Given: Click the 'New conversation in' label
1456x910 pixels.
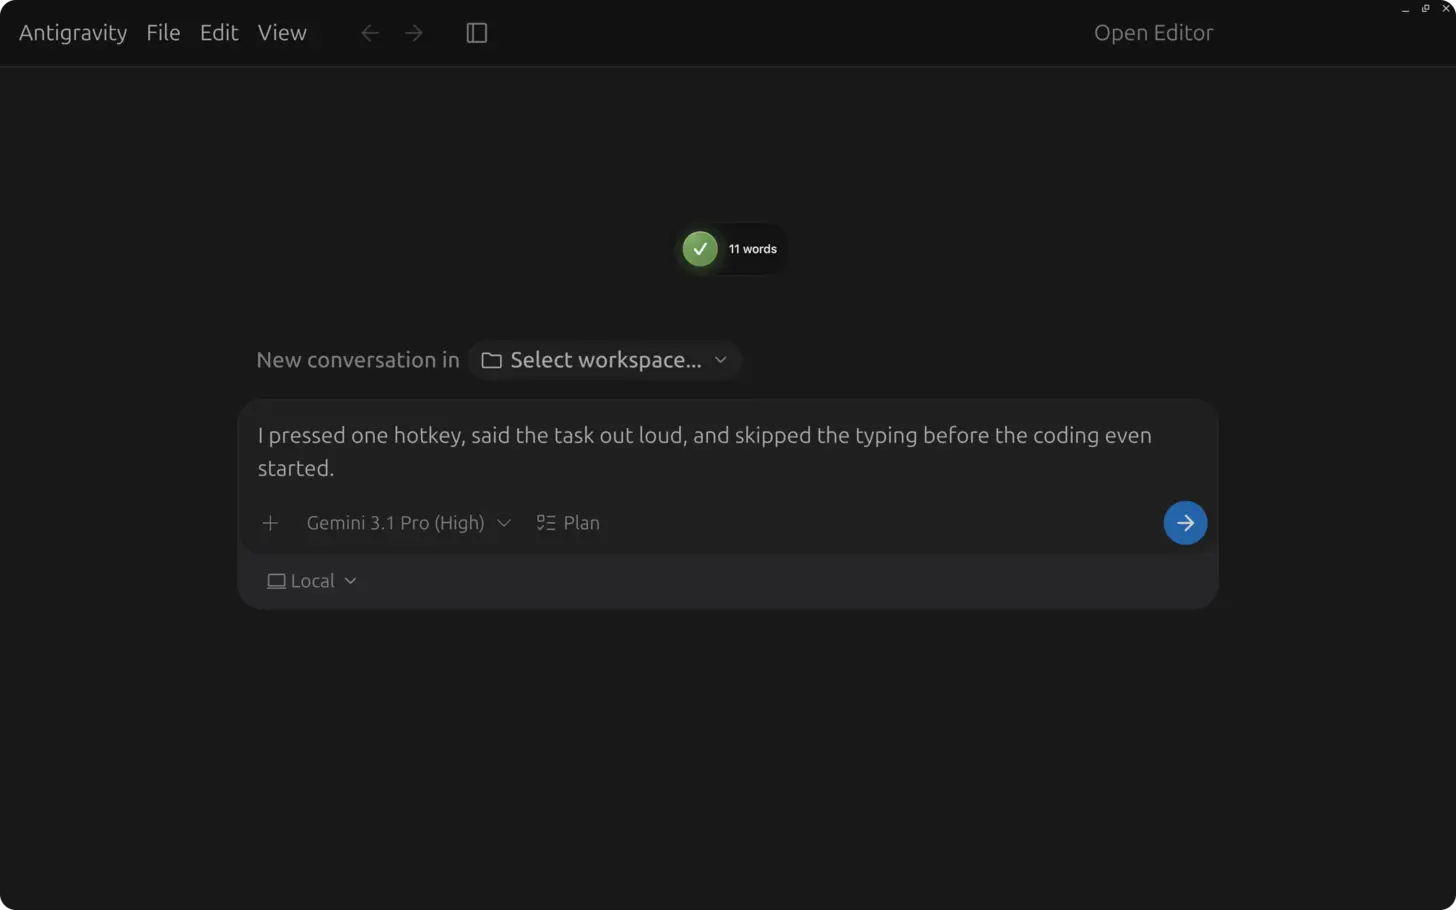Looking at the screenshot, I should tap(358, 360).
